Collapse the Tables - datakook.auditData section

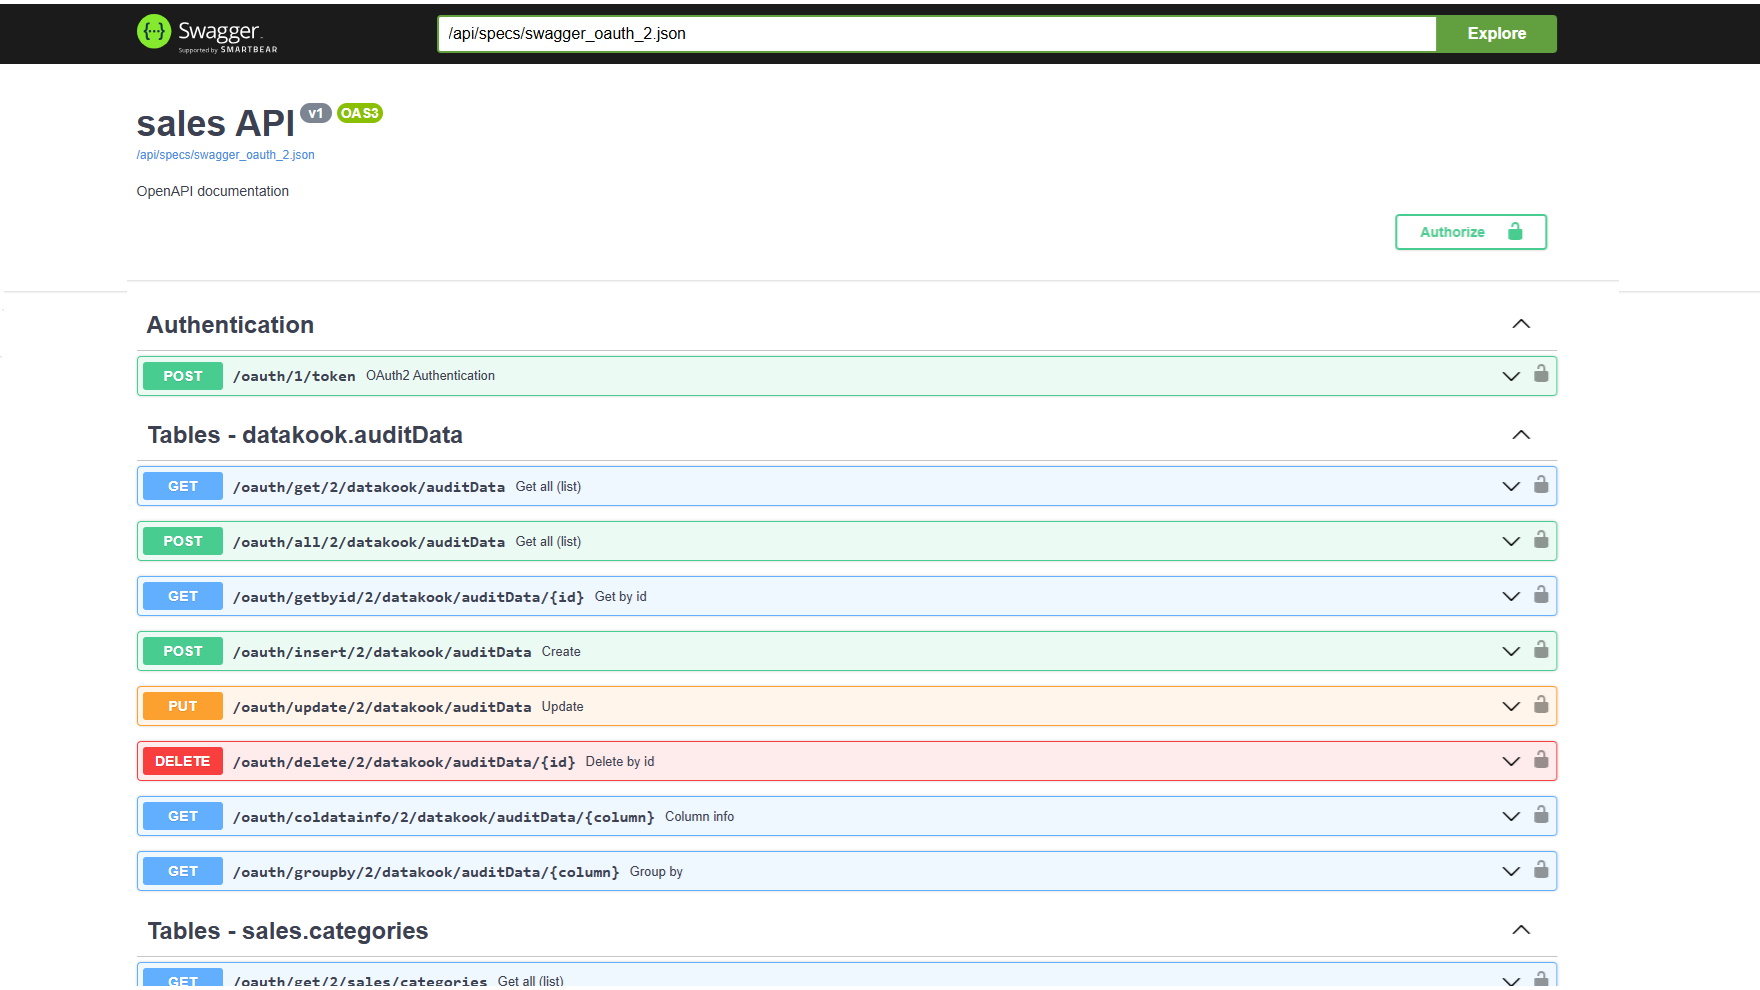(x=1521, y=435)
